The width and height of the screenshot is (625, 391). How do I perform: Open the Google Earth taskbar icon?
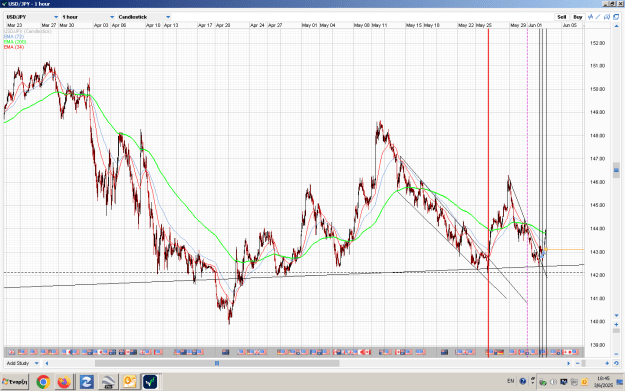(108, 382)
